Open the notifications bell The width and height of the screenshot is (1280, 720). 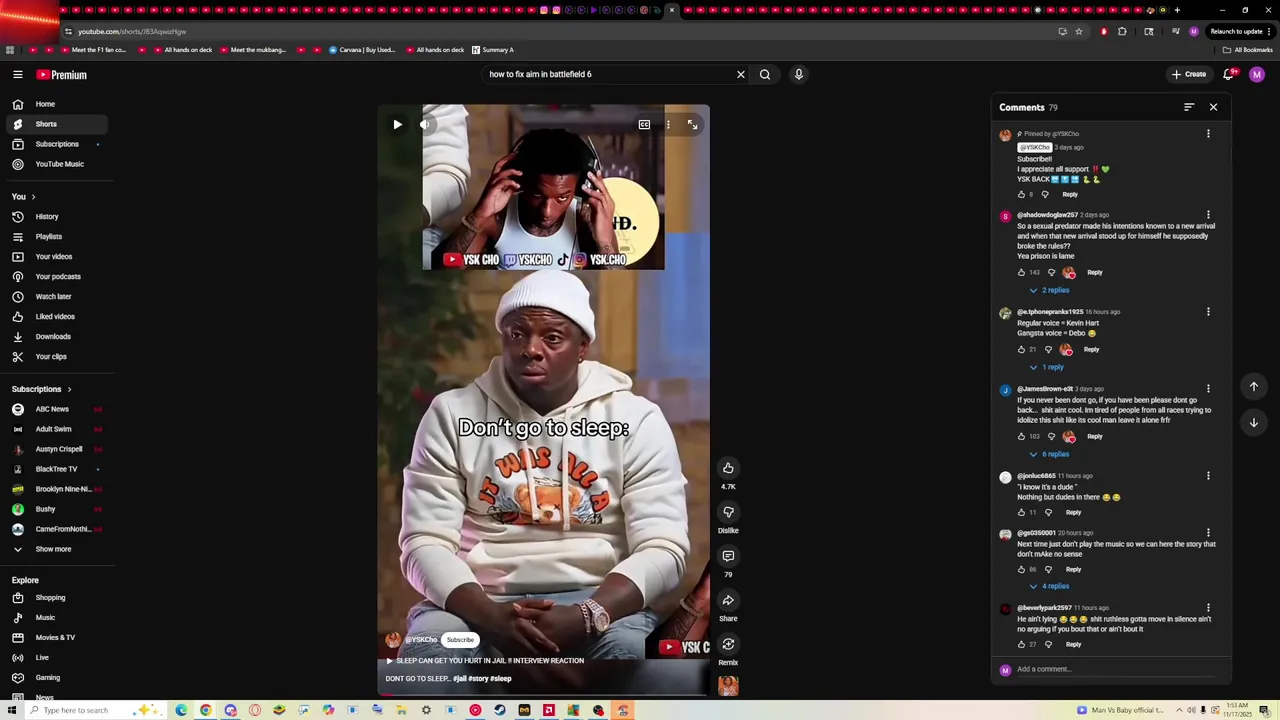tap(1229, 74)
